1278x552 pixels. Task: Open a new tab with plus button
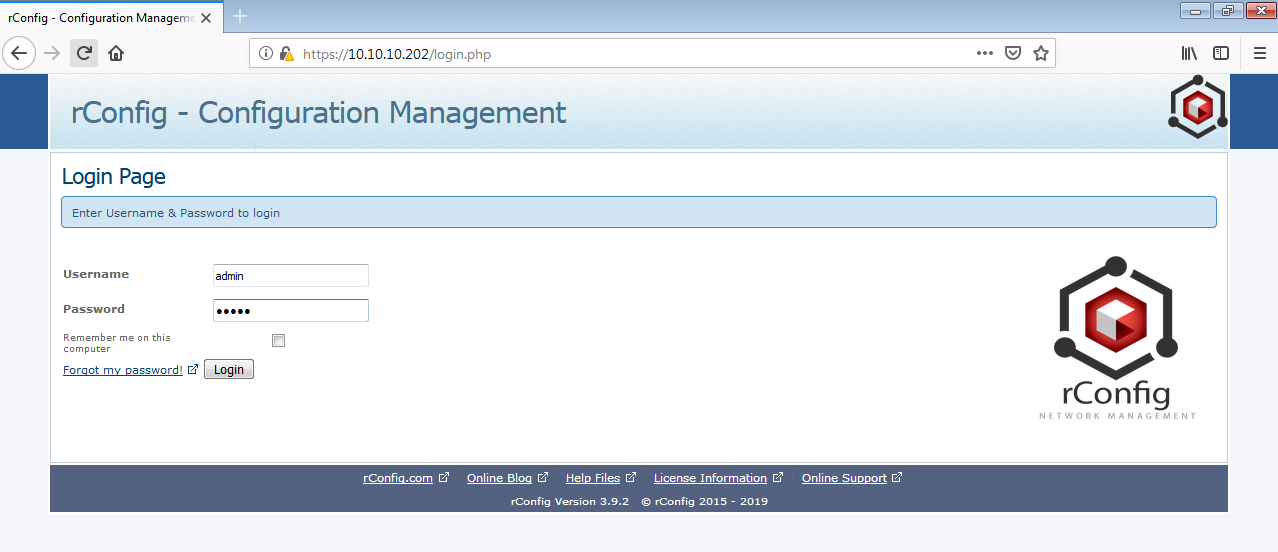[x=240, y=16]
